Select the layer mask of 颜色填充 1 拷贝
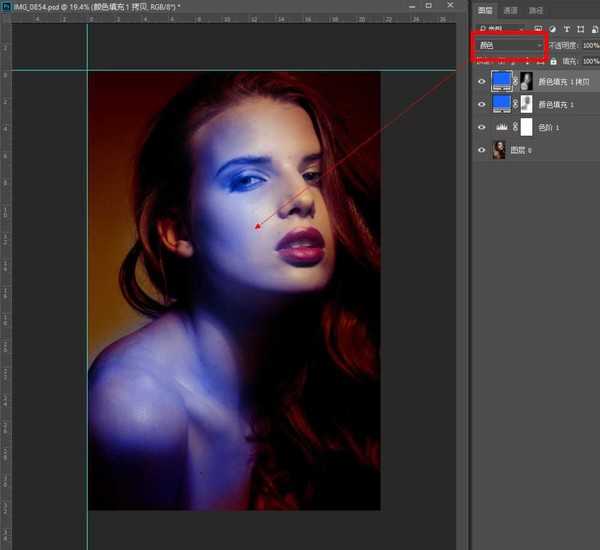600x550 pixels. pos(527,81)
